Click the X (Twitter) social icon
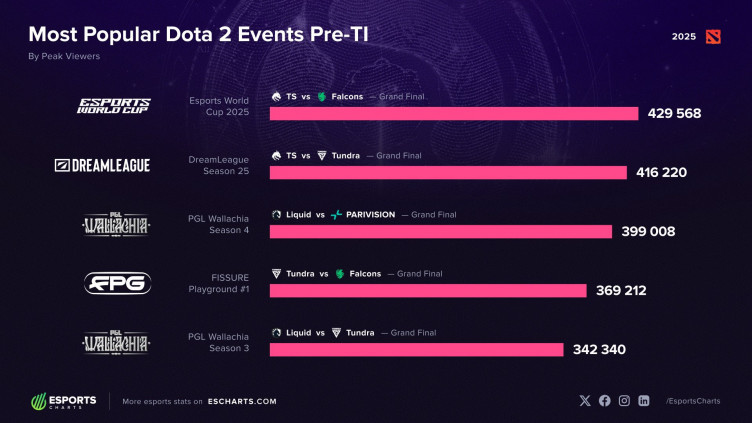752x423 pixels. coord(586,400)
